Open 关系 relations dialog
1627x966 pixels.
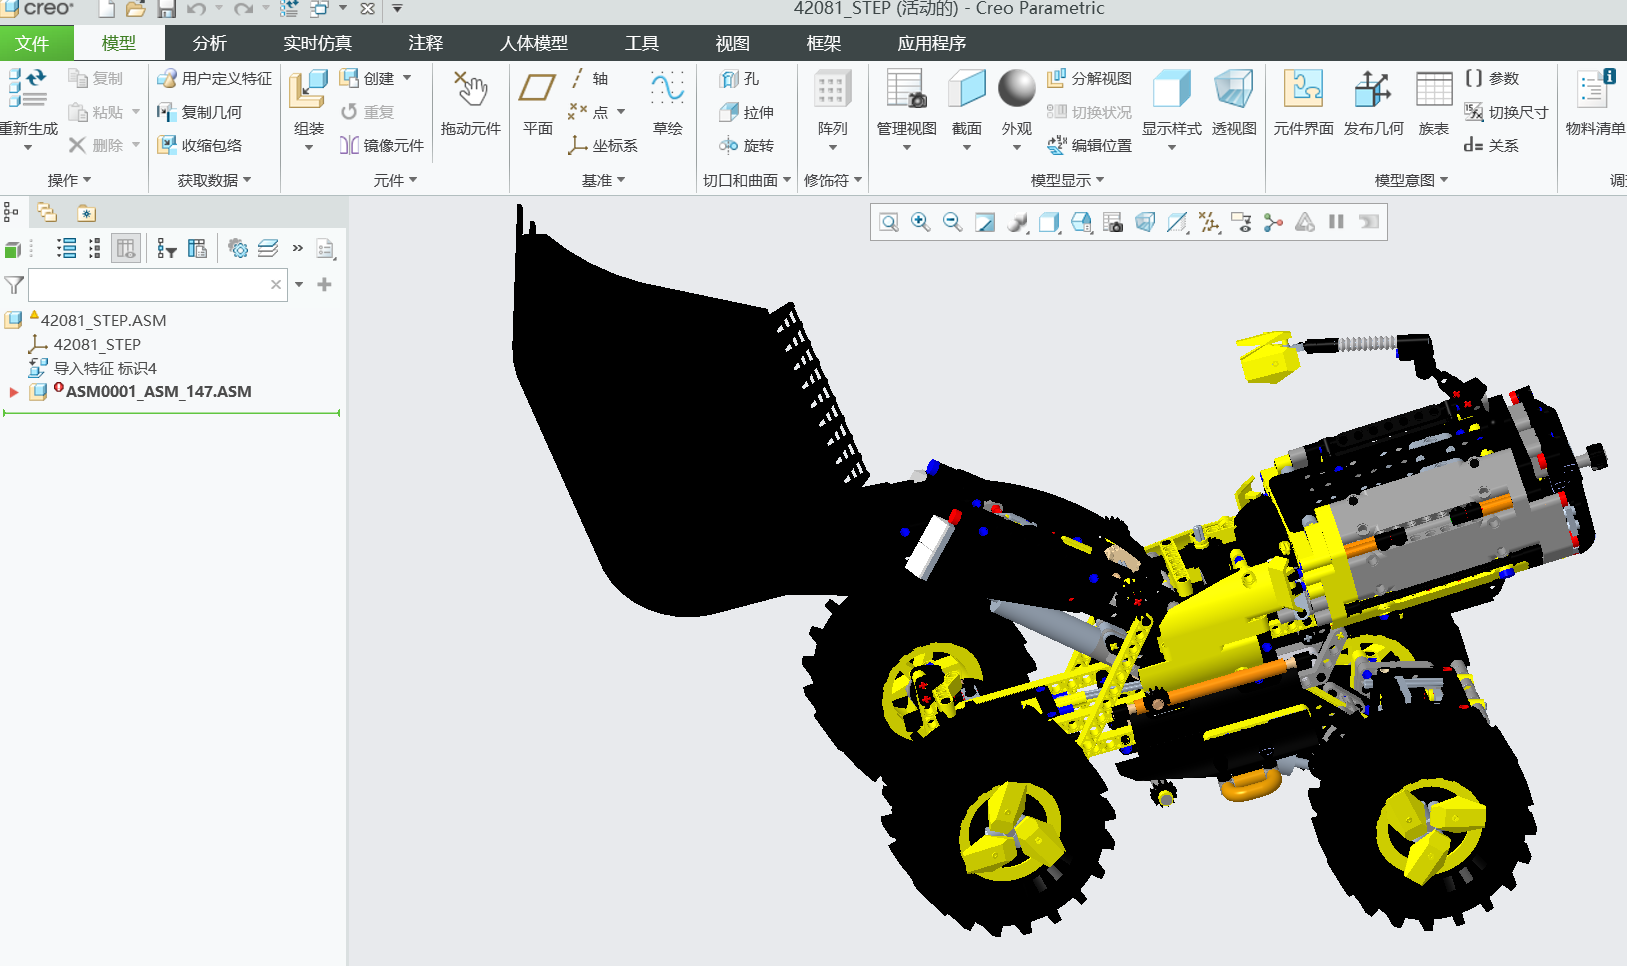tap(1491, 145)
